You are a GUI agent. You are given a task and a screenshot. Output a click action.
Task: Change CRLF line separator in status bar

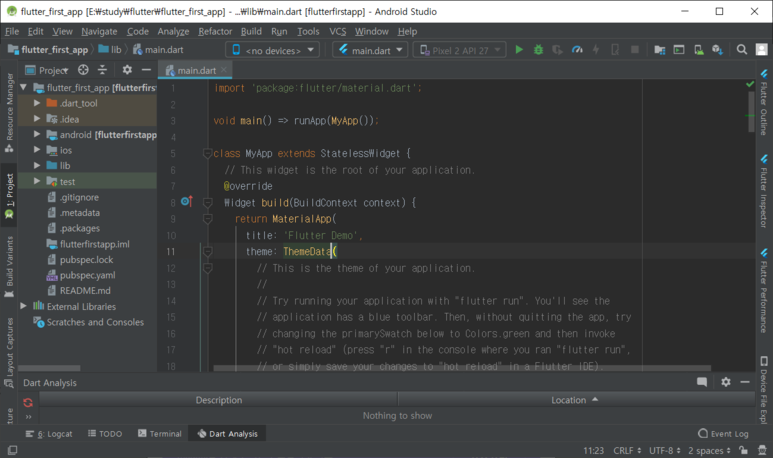627,450
